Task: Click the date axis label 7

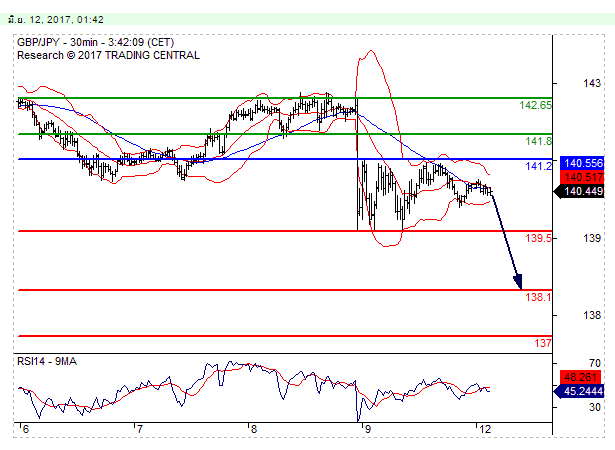Action: (x=139, y=429)
